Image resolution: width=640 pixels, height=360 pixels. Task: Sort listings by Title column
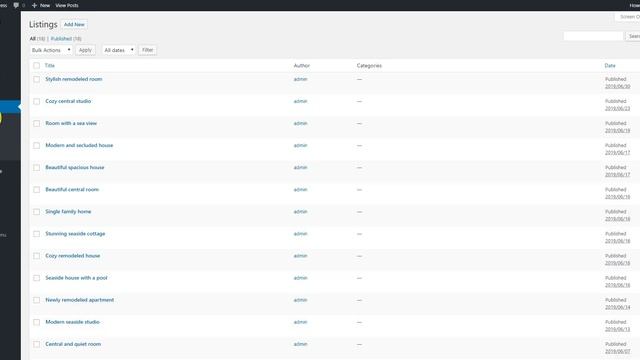[50, 65]
